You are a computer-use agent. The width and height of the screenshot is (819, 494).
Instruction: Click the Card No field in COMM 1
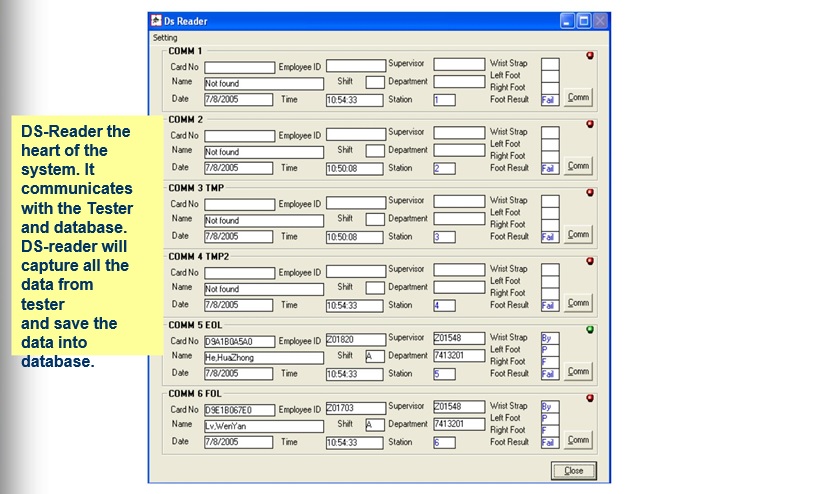239,67
